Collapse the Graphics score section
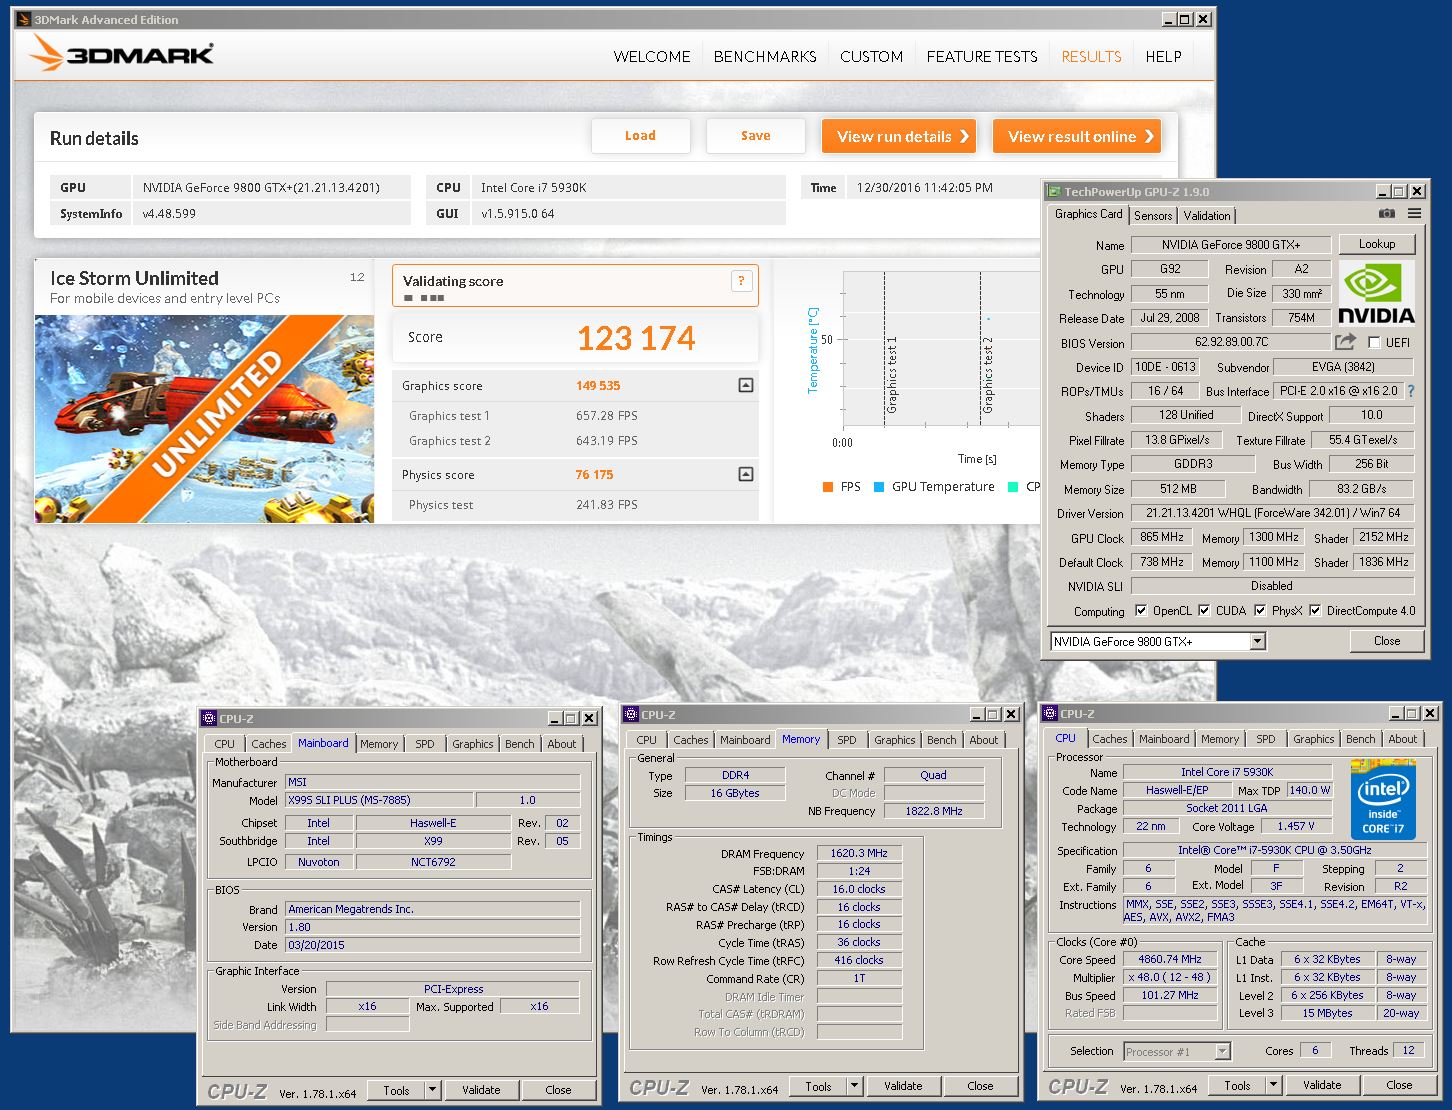Screen dimensions: 1452x1110 click(x=746, y=385)
